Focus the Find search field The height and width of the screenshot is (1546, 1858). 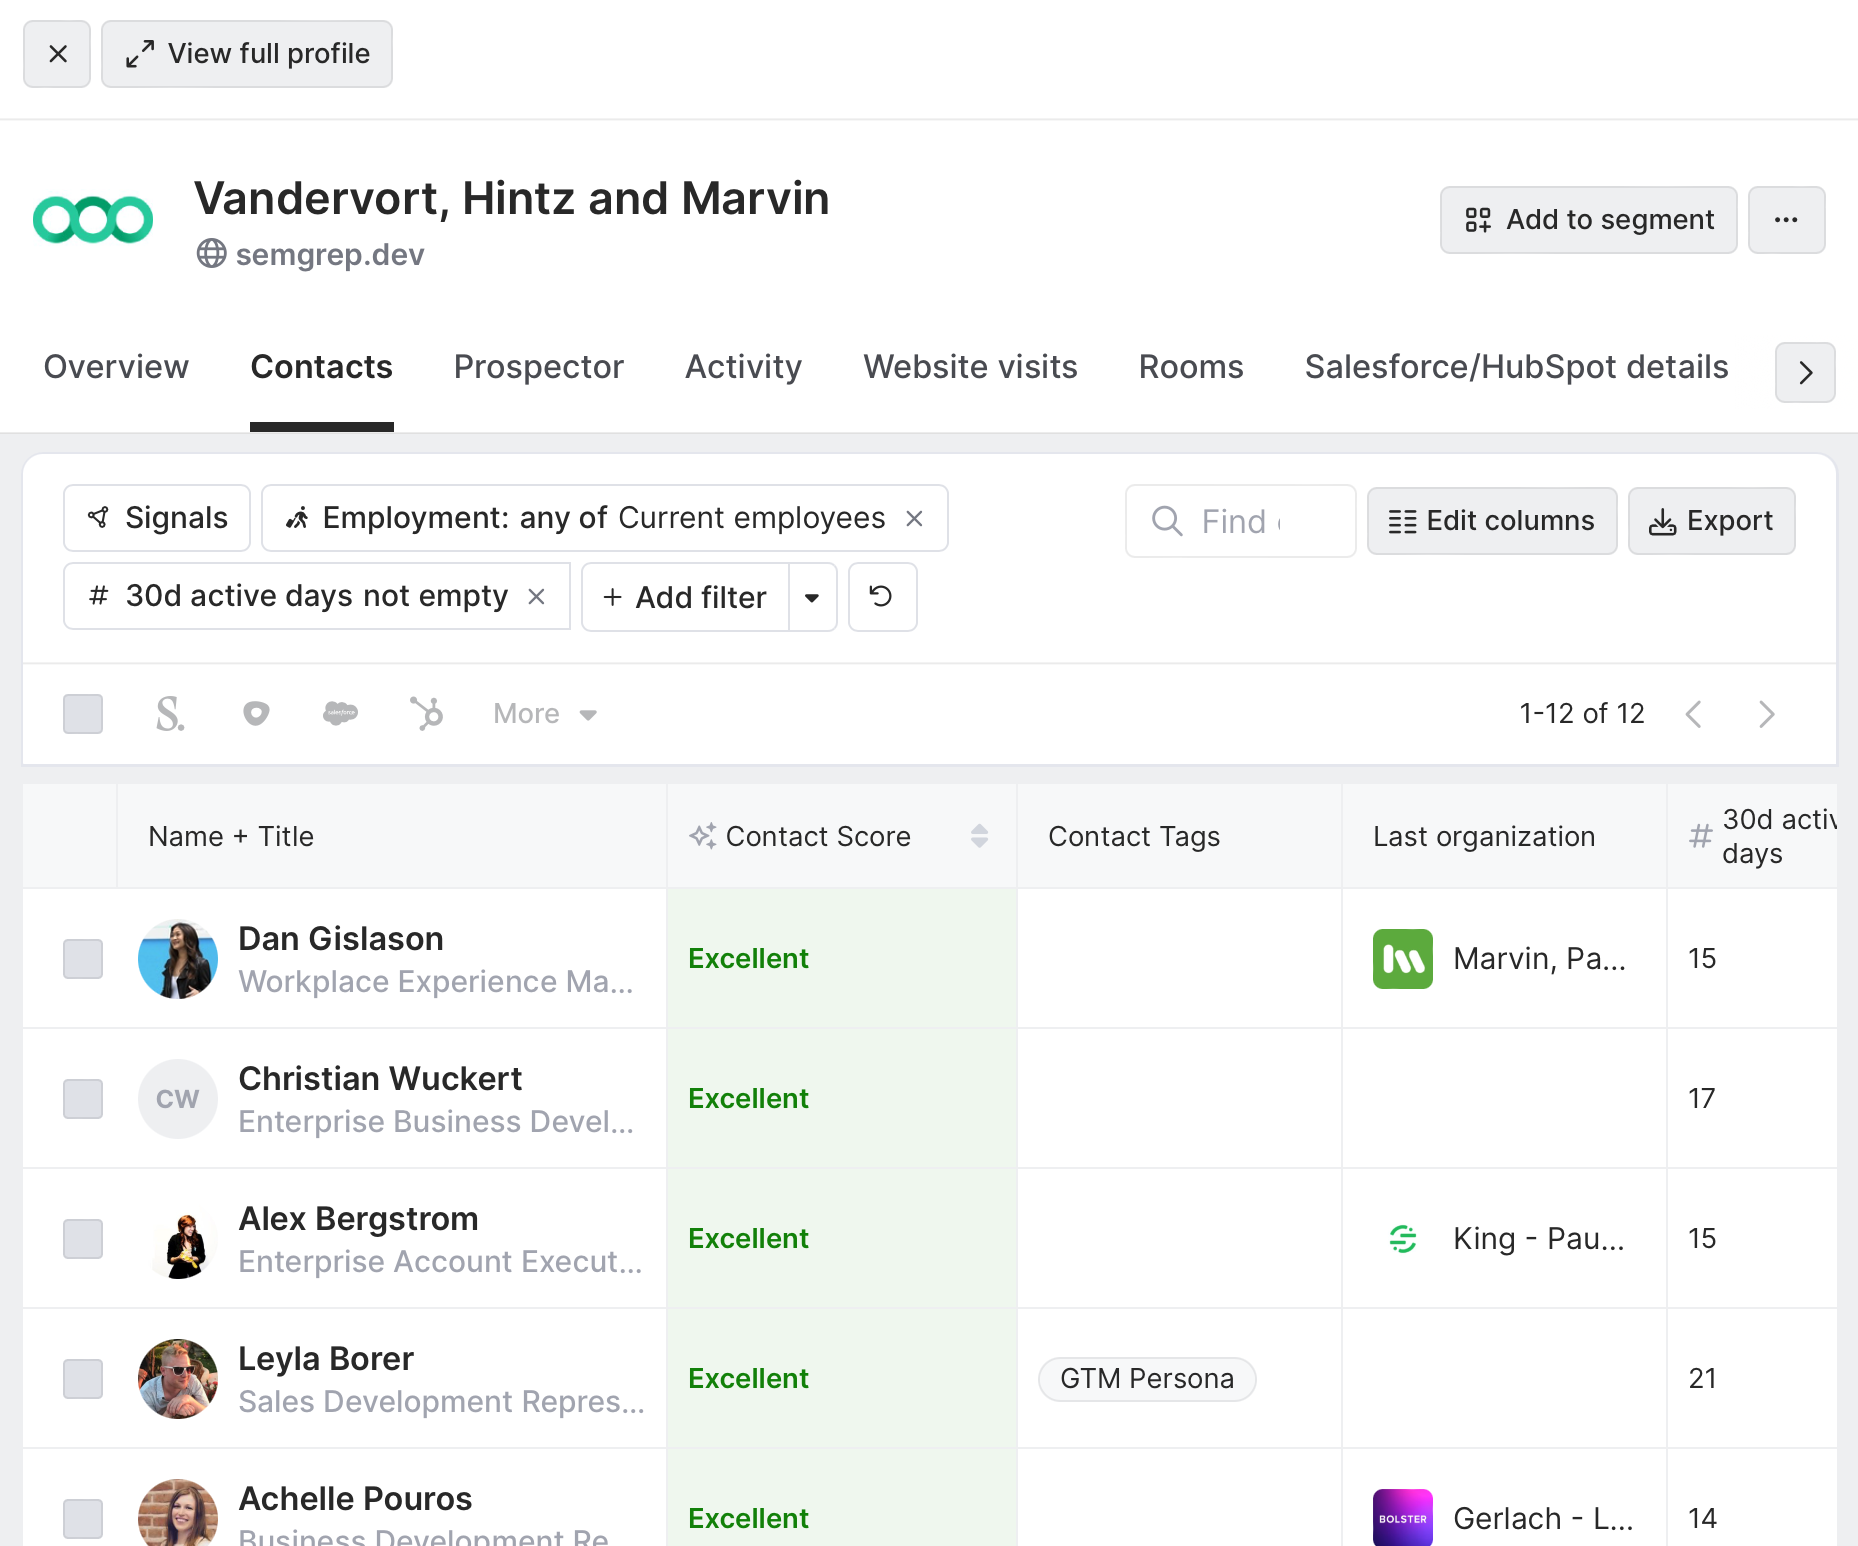(1240, 521)
